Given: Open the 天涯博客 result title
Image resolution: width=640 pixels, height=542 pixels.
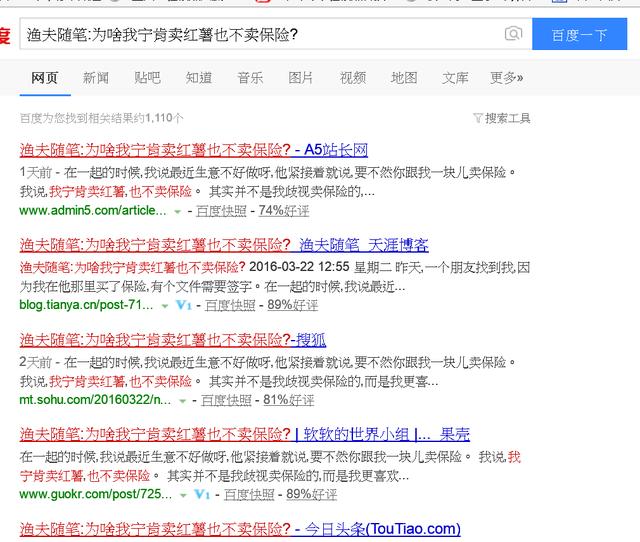Looking at the screenshot, I should click(x=224, y=245).
